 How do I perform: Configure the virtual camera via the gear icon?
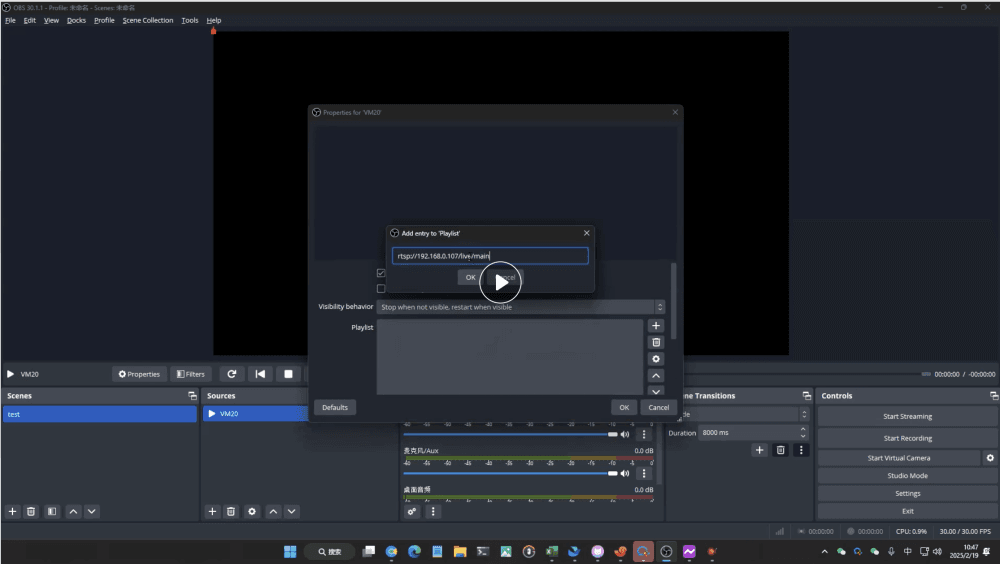click(x=990, y=457)
